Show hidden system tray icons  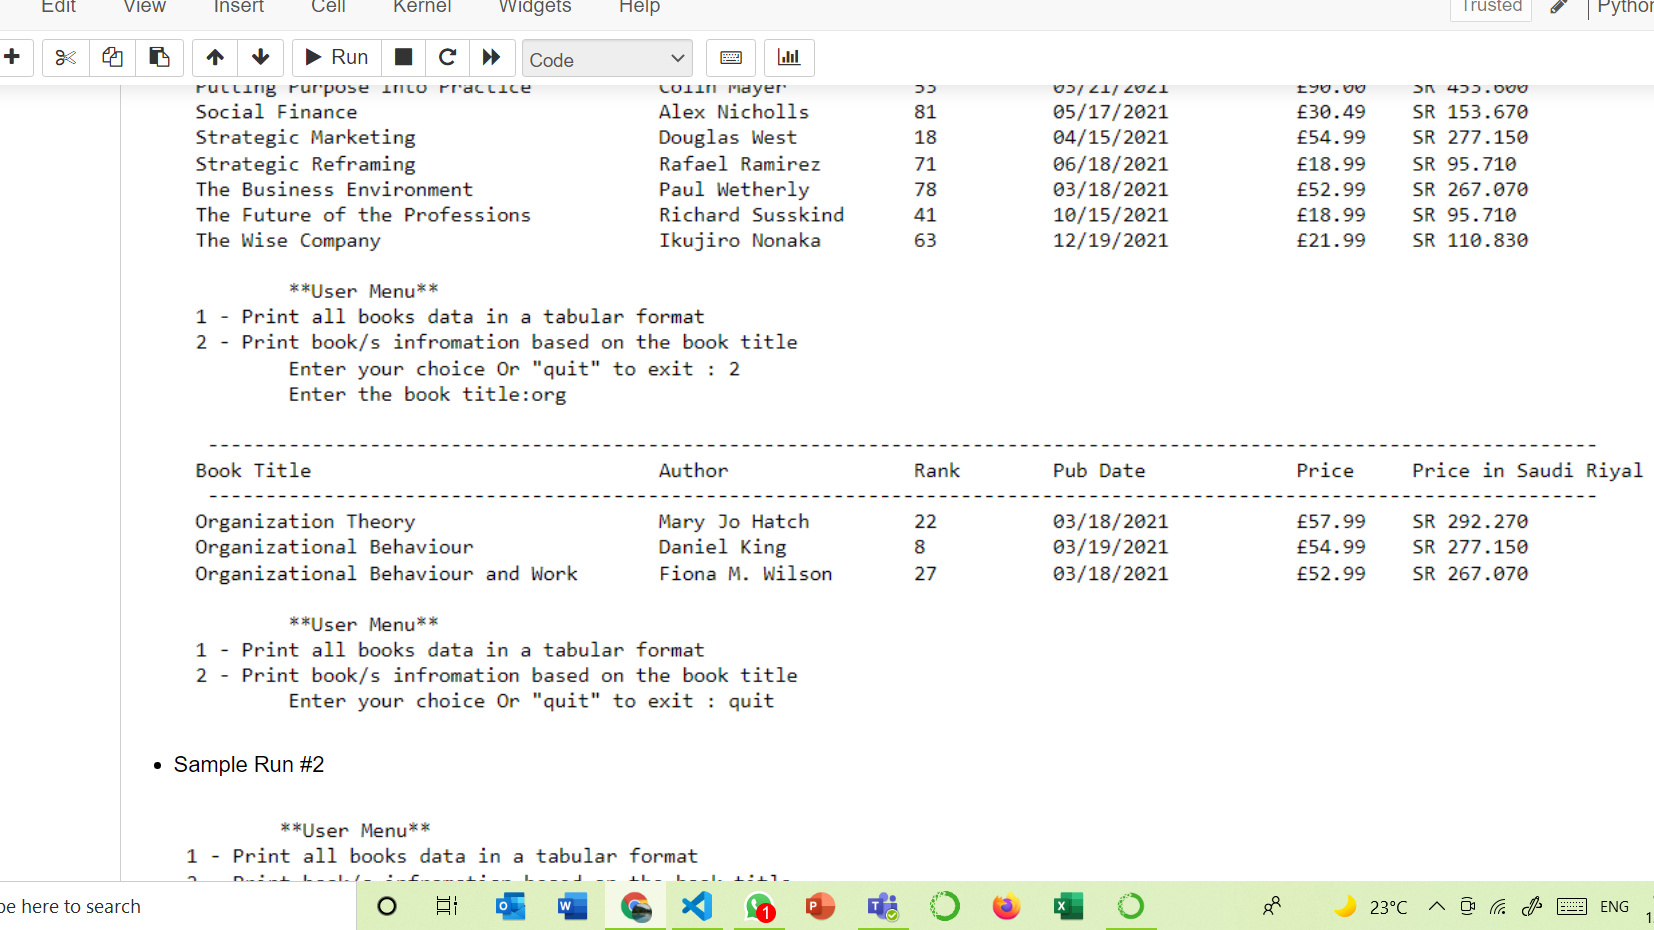tap(1437, 906)
